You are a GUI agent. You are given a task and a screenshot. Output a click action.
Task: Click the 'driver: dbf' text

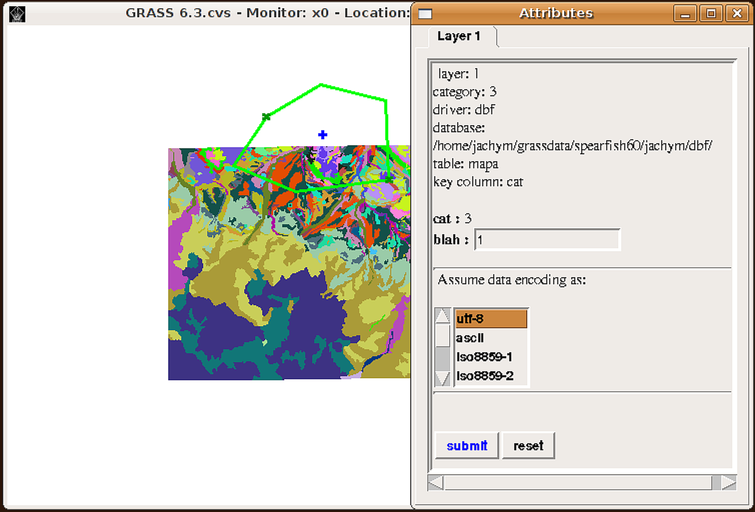(464, 110)
